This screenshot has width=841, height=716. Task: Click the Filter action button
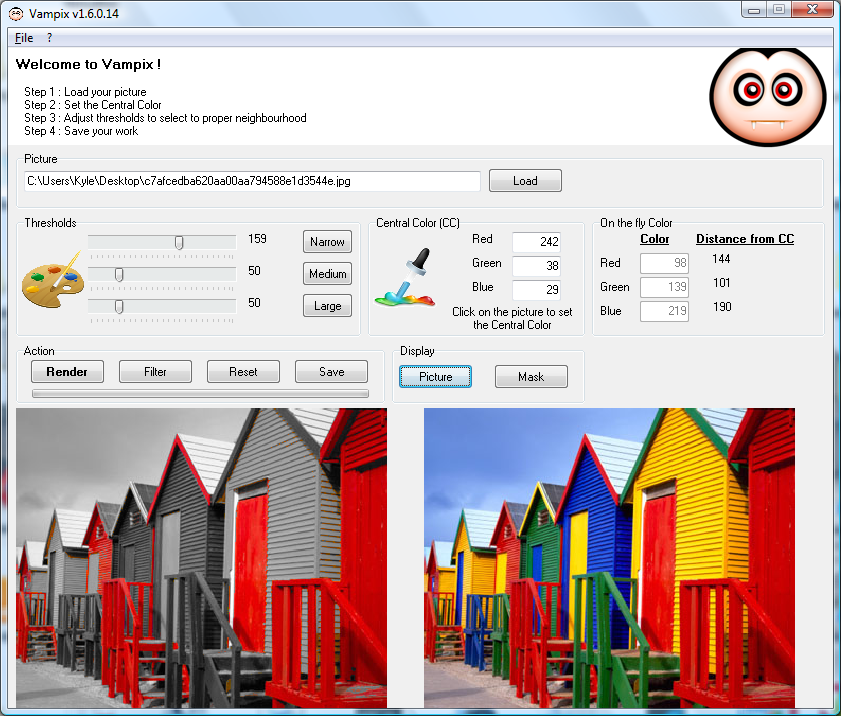pyautogui.click(x=155, y=372)
